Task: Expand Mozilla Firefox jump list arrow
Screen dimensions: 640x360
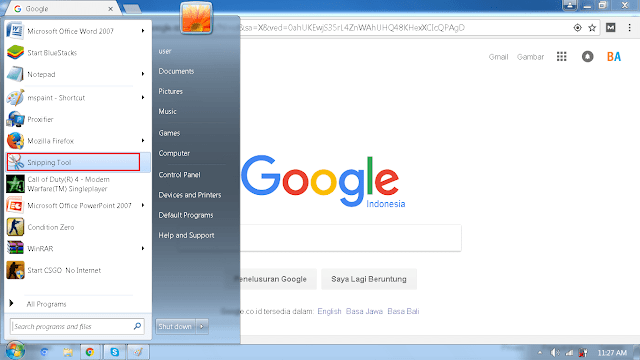Action: coord(143,141)
